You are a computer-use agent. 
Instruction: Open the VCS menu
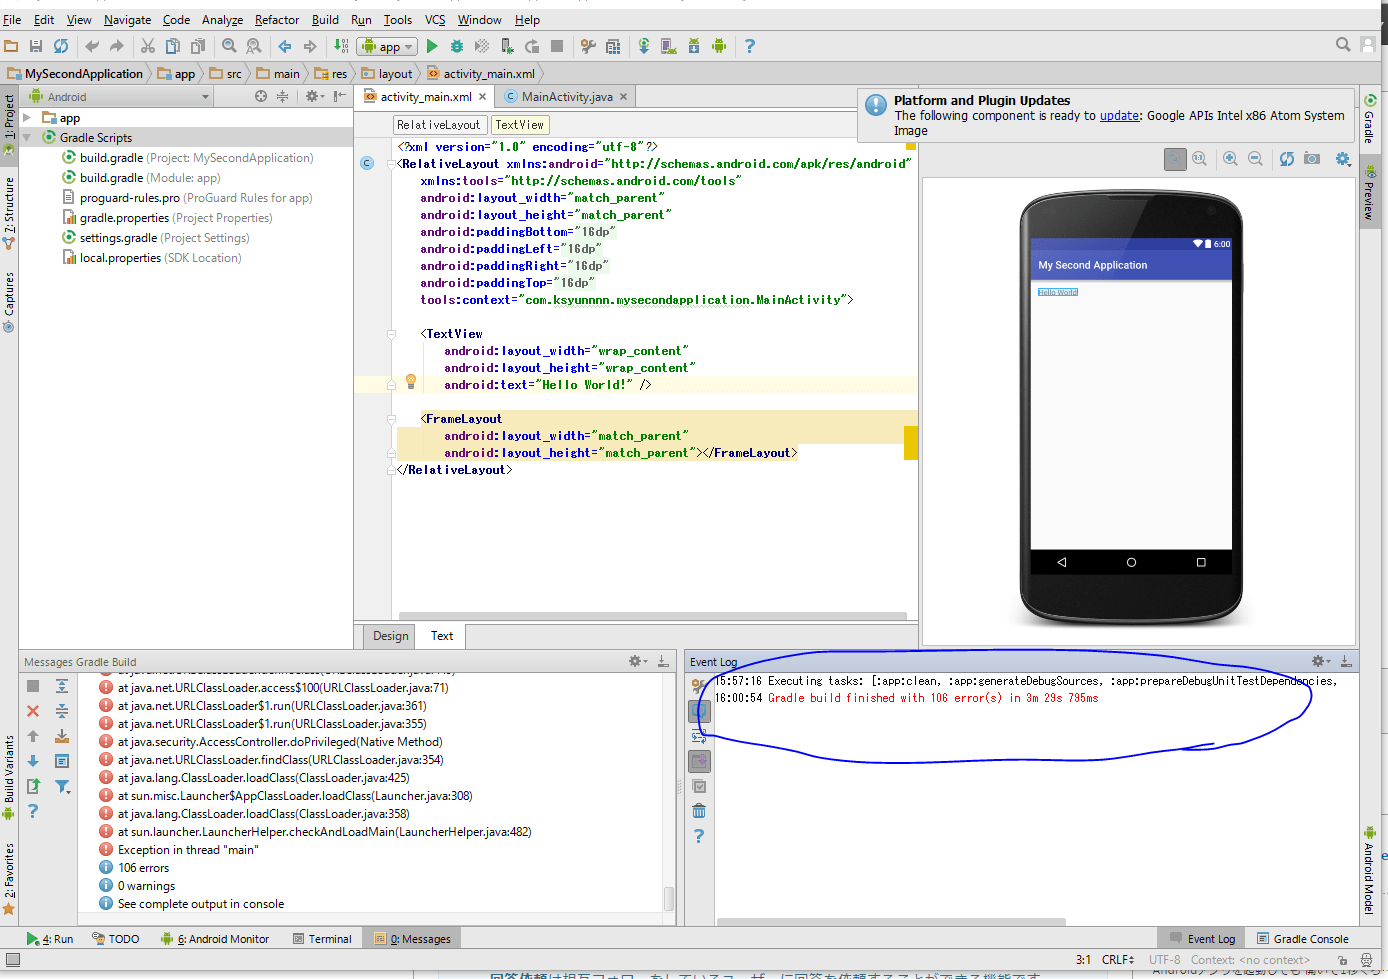point(435,19)
